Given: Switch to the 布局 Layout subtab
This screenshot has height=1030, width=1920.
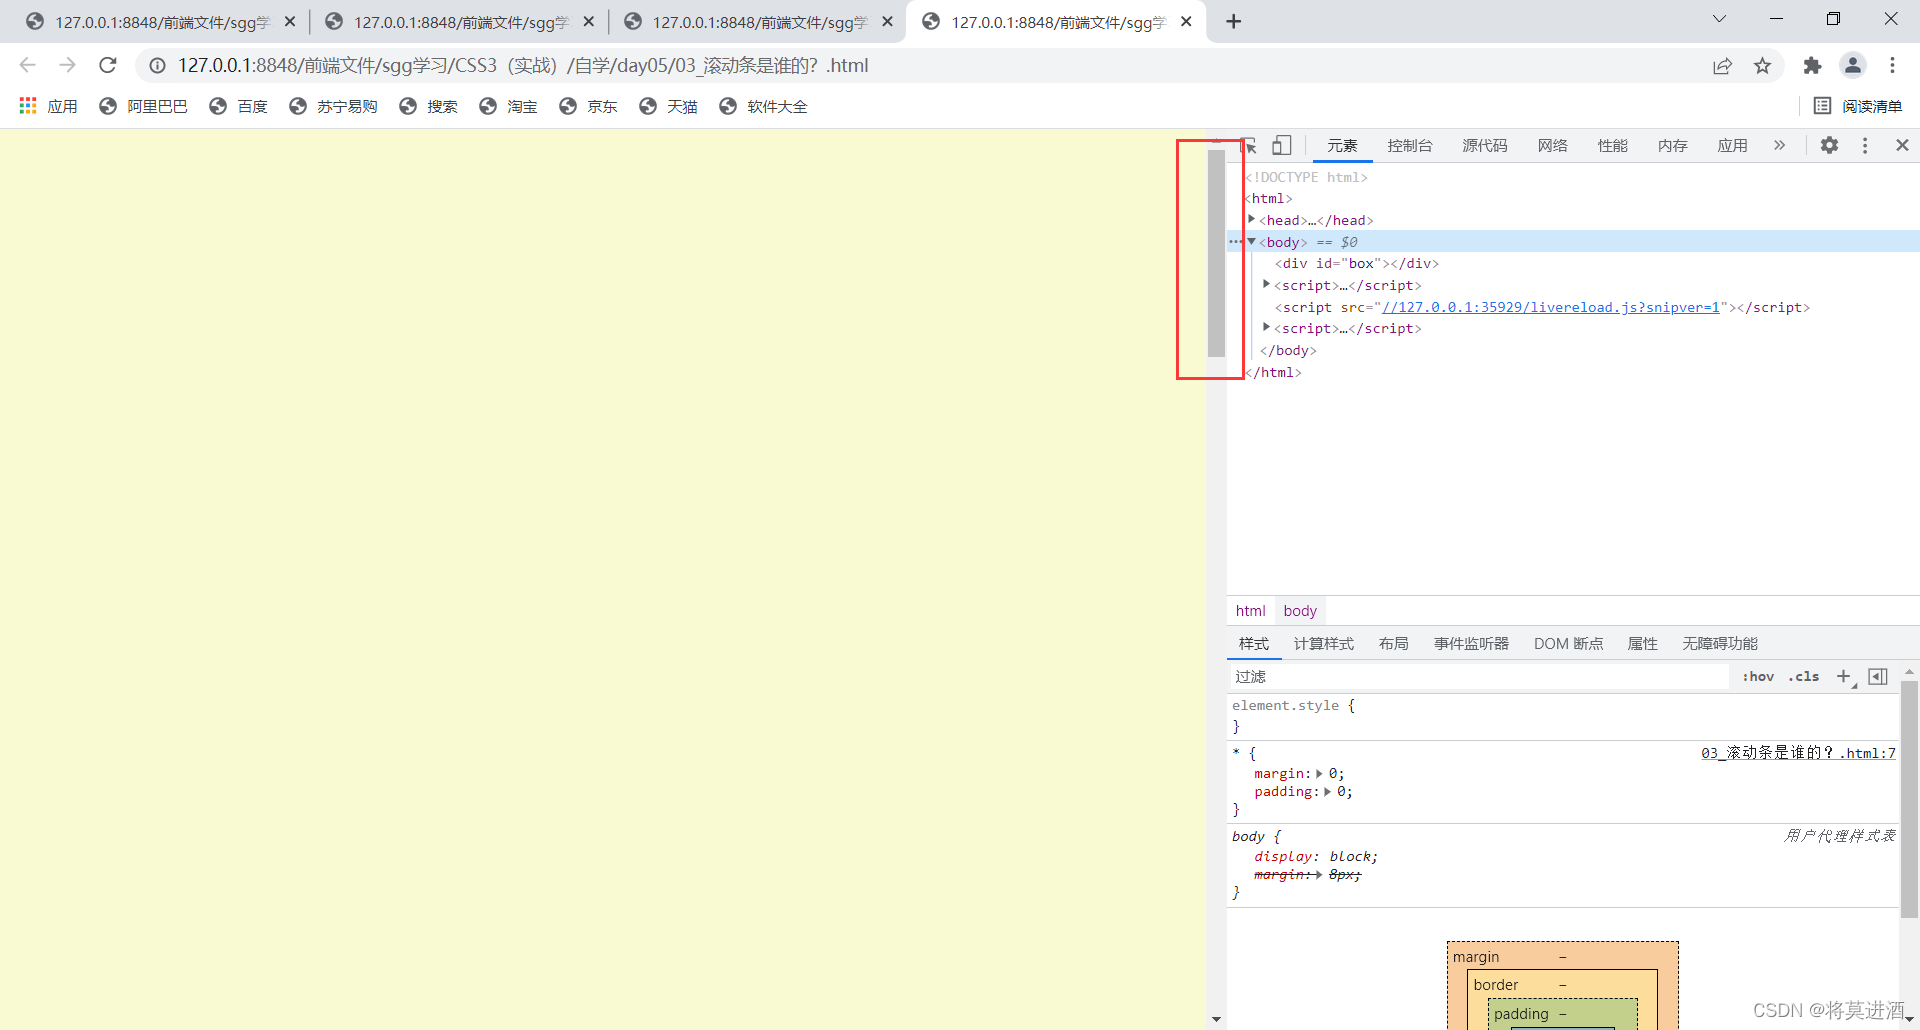Looking at the screenshot, I should coord(1393,644).
